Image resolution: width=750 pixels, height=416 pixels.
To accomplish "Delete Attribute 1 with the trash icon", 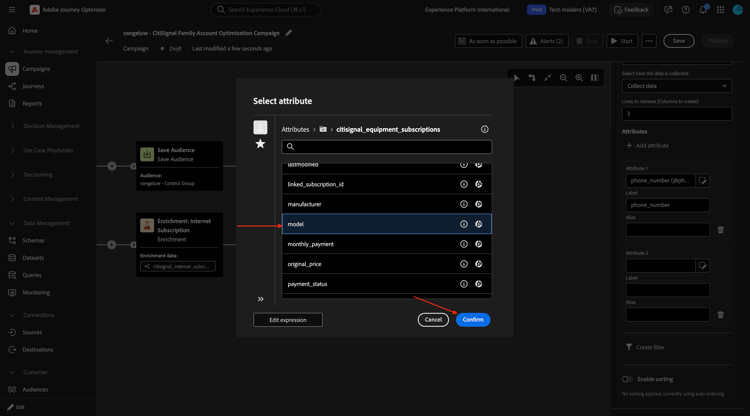I will 720,230.
